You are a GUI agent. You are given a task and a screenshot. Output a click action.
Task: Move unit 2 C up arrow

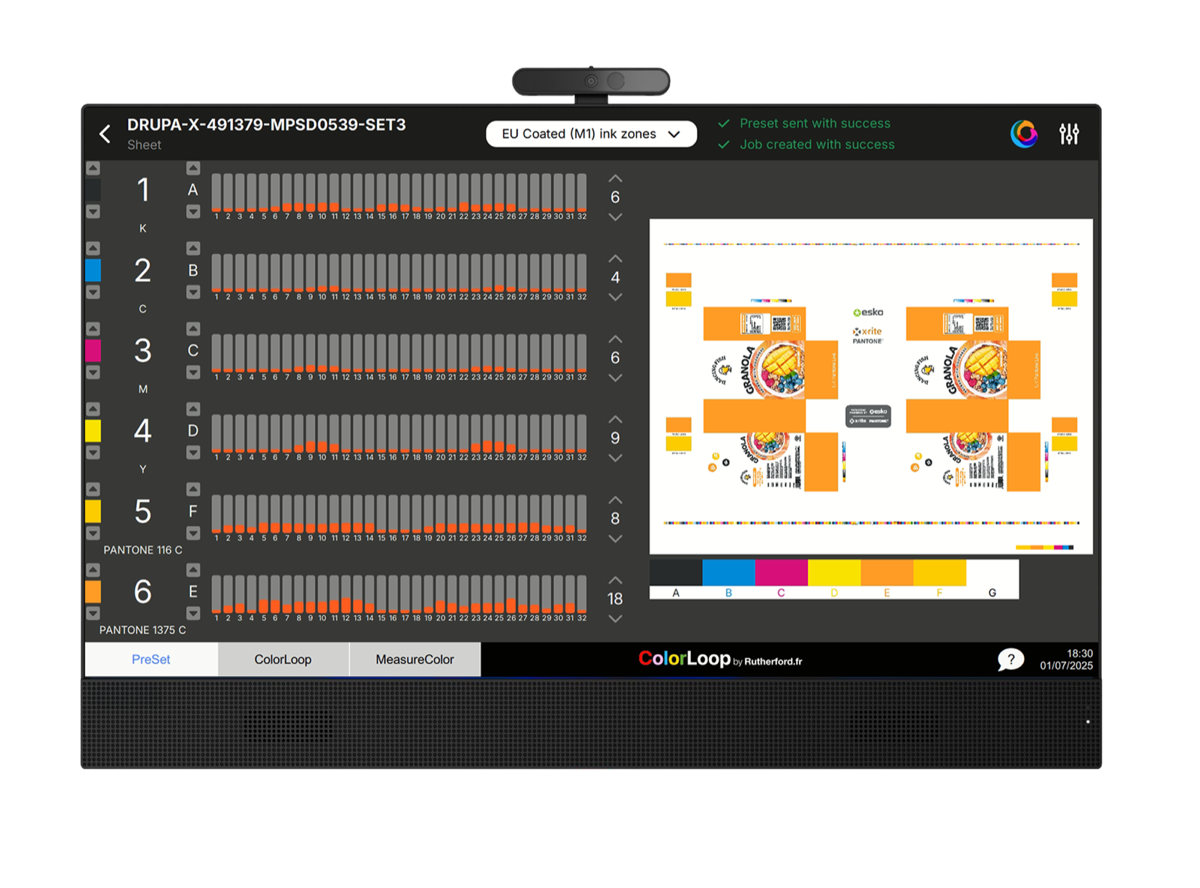(93, 248)
